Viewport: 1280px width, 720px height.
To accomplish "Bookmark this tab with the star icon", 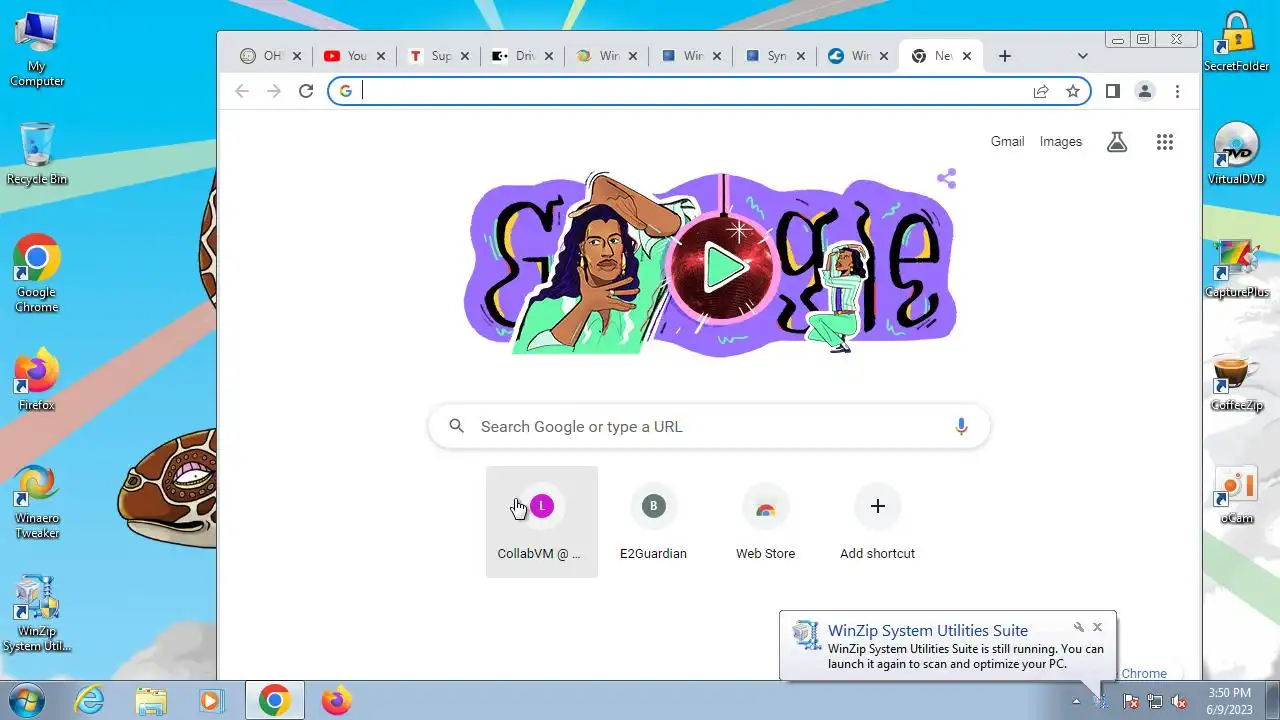I will (1073, 91).
